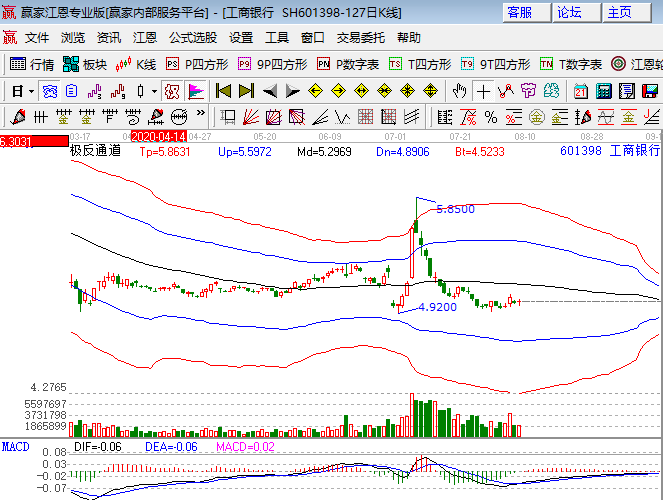Step back with black left triangle

tap(270, 91)
